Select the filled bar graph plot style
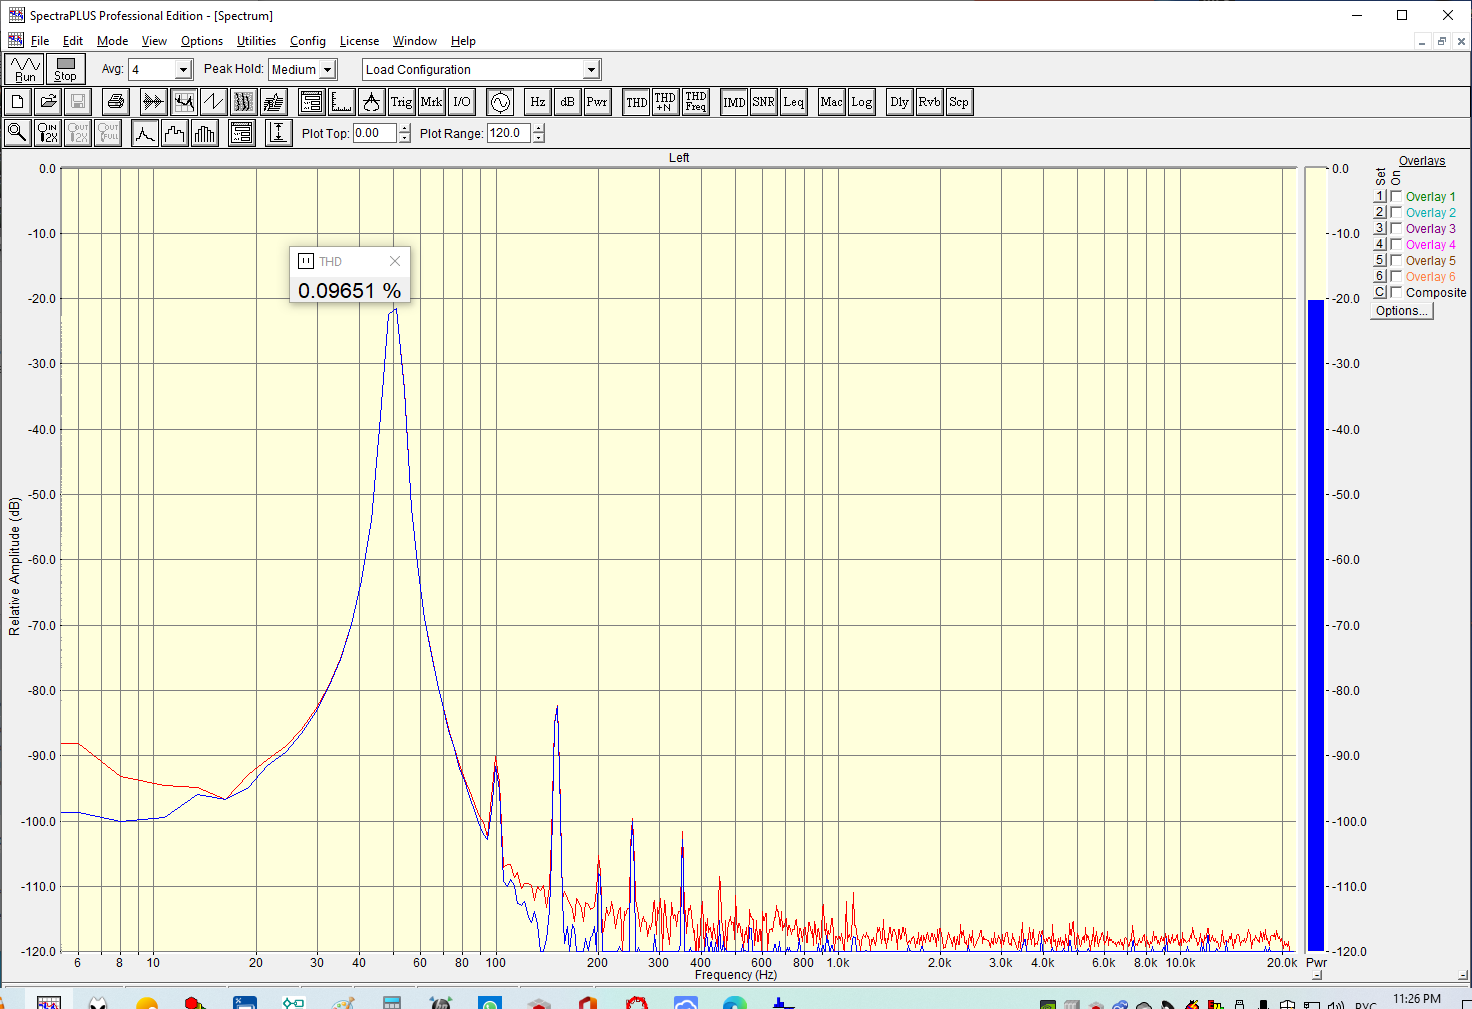Image resolution: width=1472 pixels, height=1009 pixels. tap(205, 133)
